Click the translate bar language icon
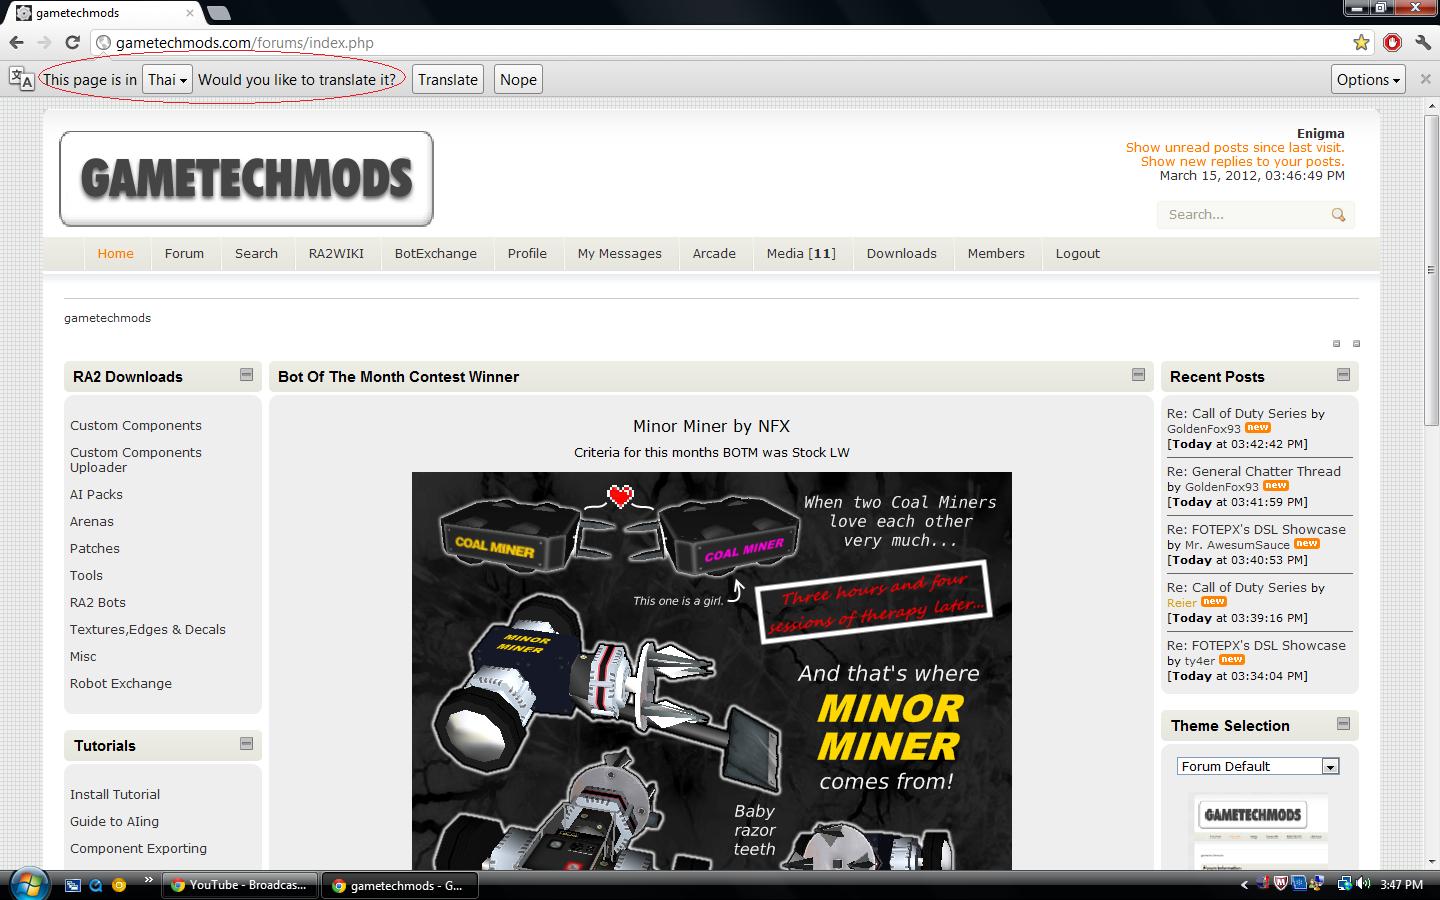Image resolution: width=1440 pixels, height=900 pixels. click(x=21, y=79)
